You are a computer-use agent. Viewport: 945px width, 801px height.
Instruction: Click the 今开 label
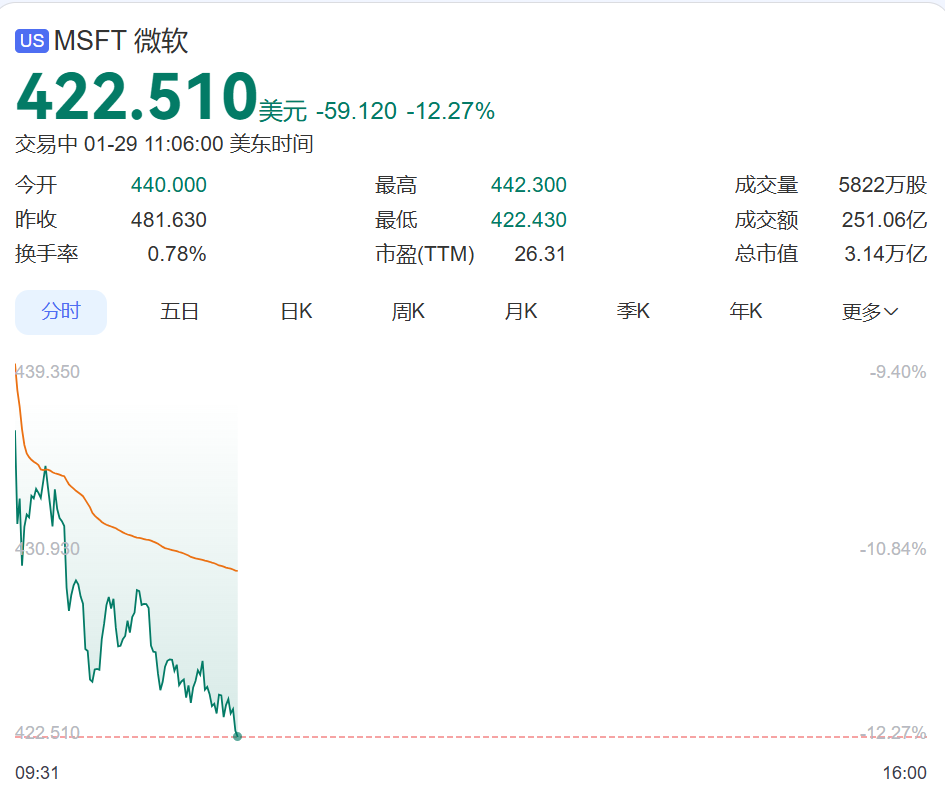point(36,184)
